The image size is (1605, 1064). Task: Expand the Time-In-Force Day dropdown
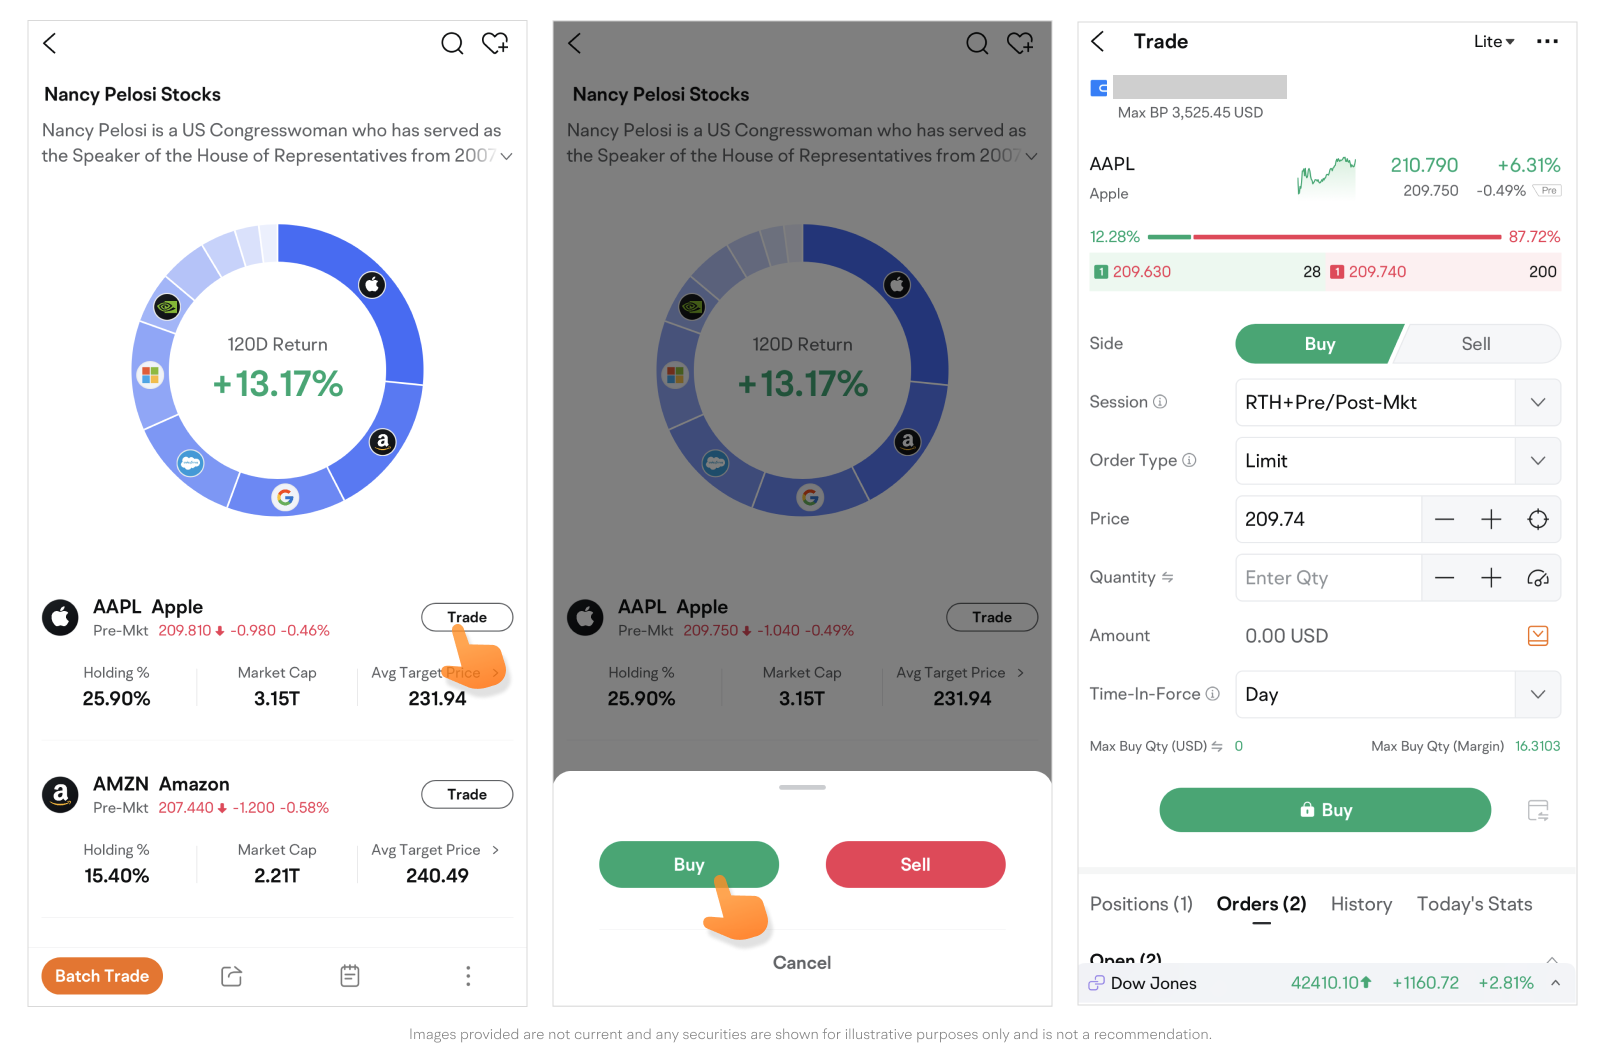tap(1397, 694)
